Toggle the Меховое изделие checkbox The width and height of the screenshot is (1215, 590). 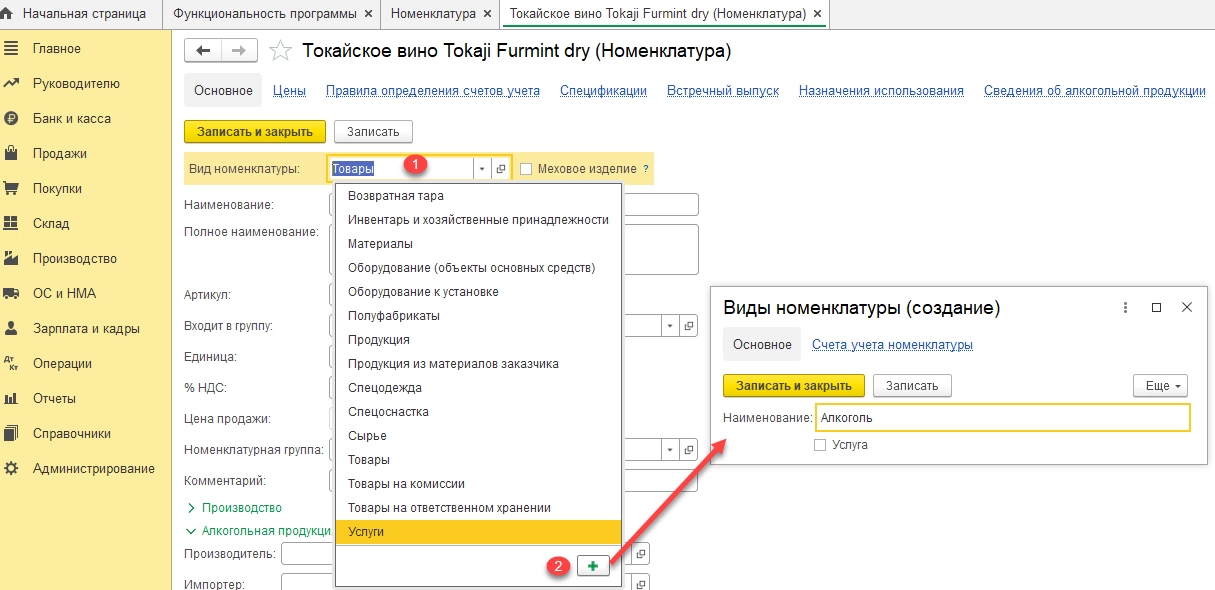(x=526, y=169)
